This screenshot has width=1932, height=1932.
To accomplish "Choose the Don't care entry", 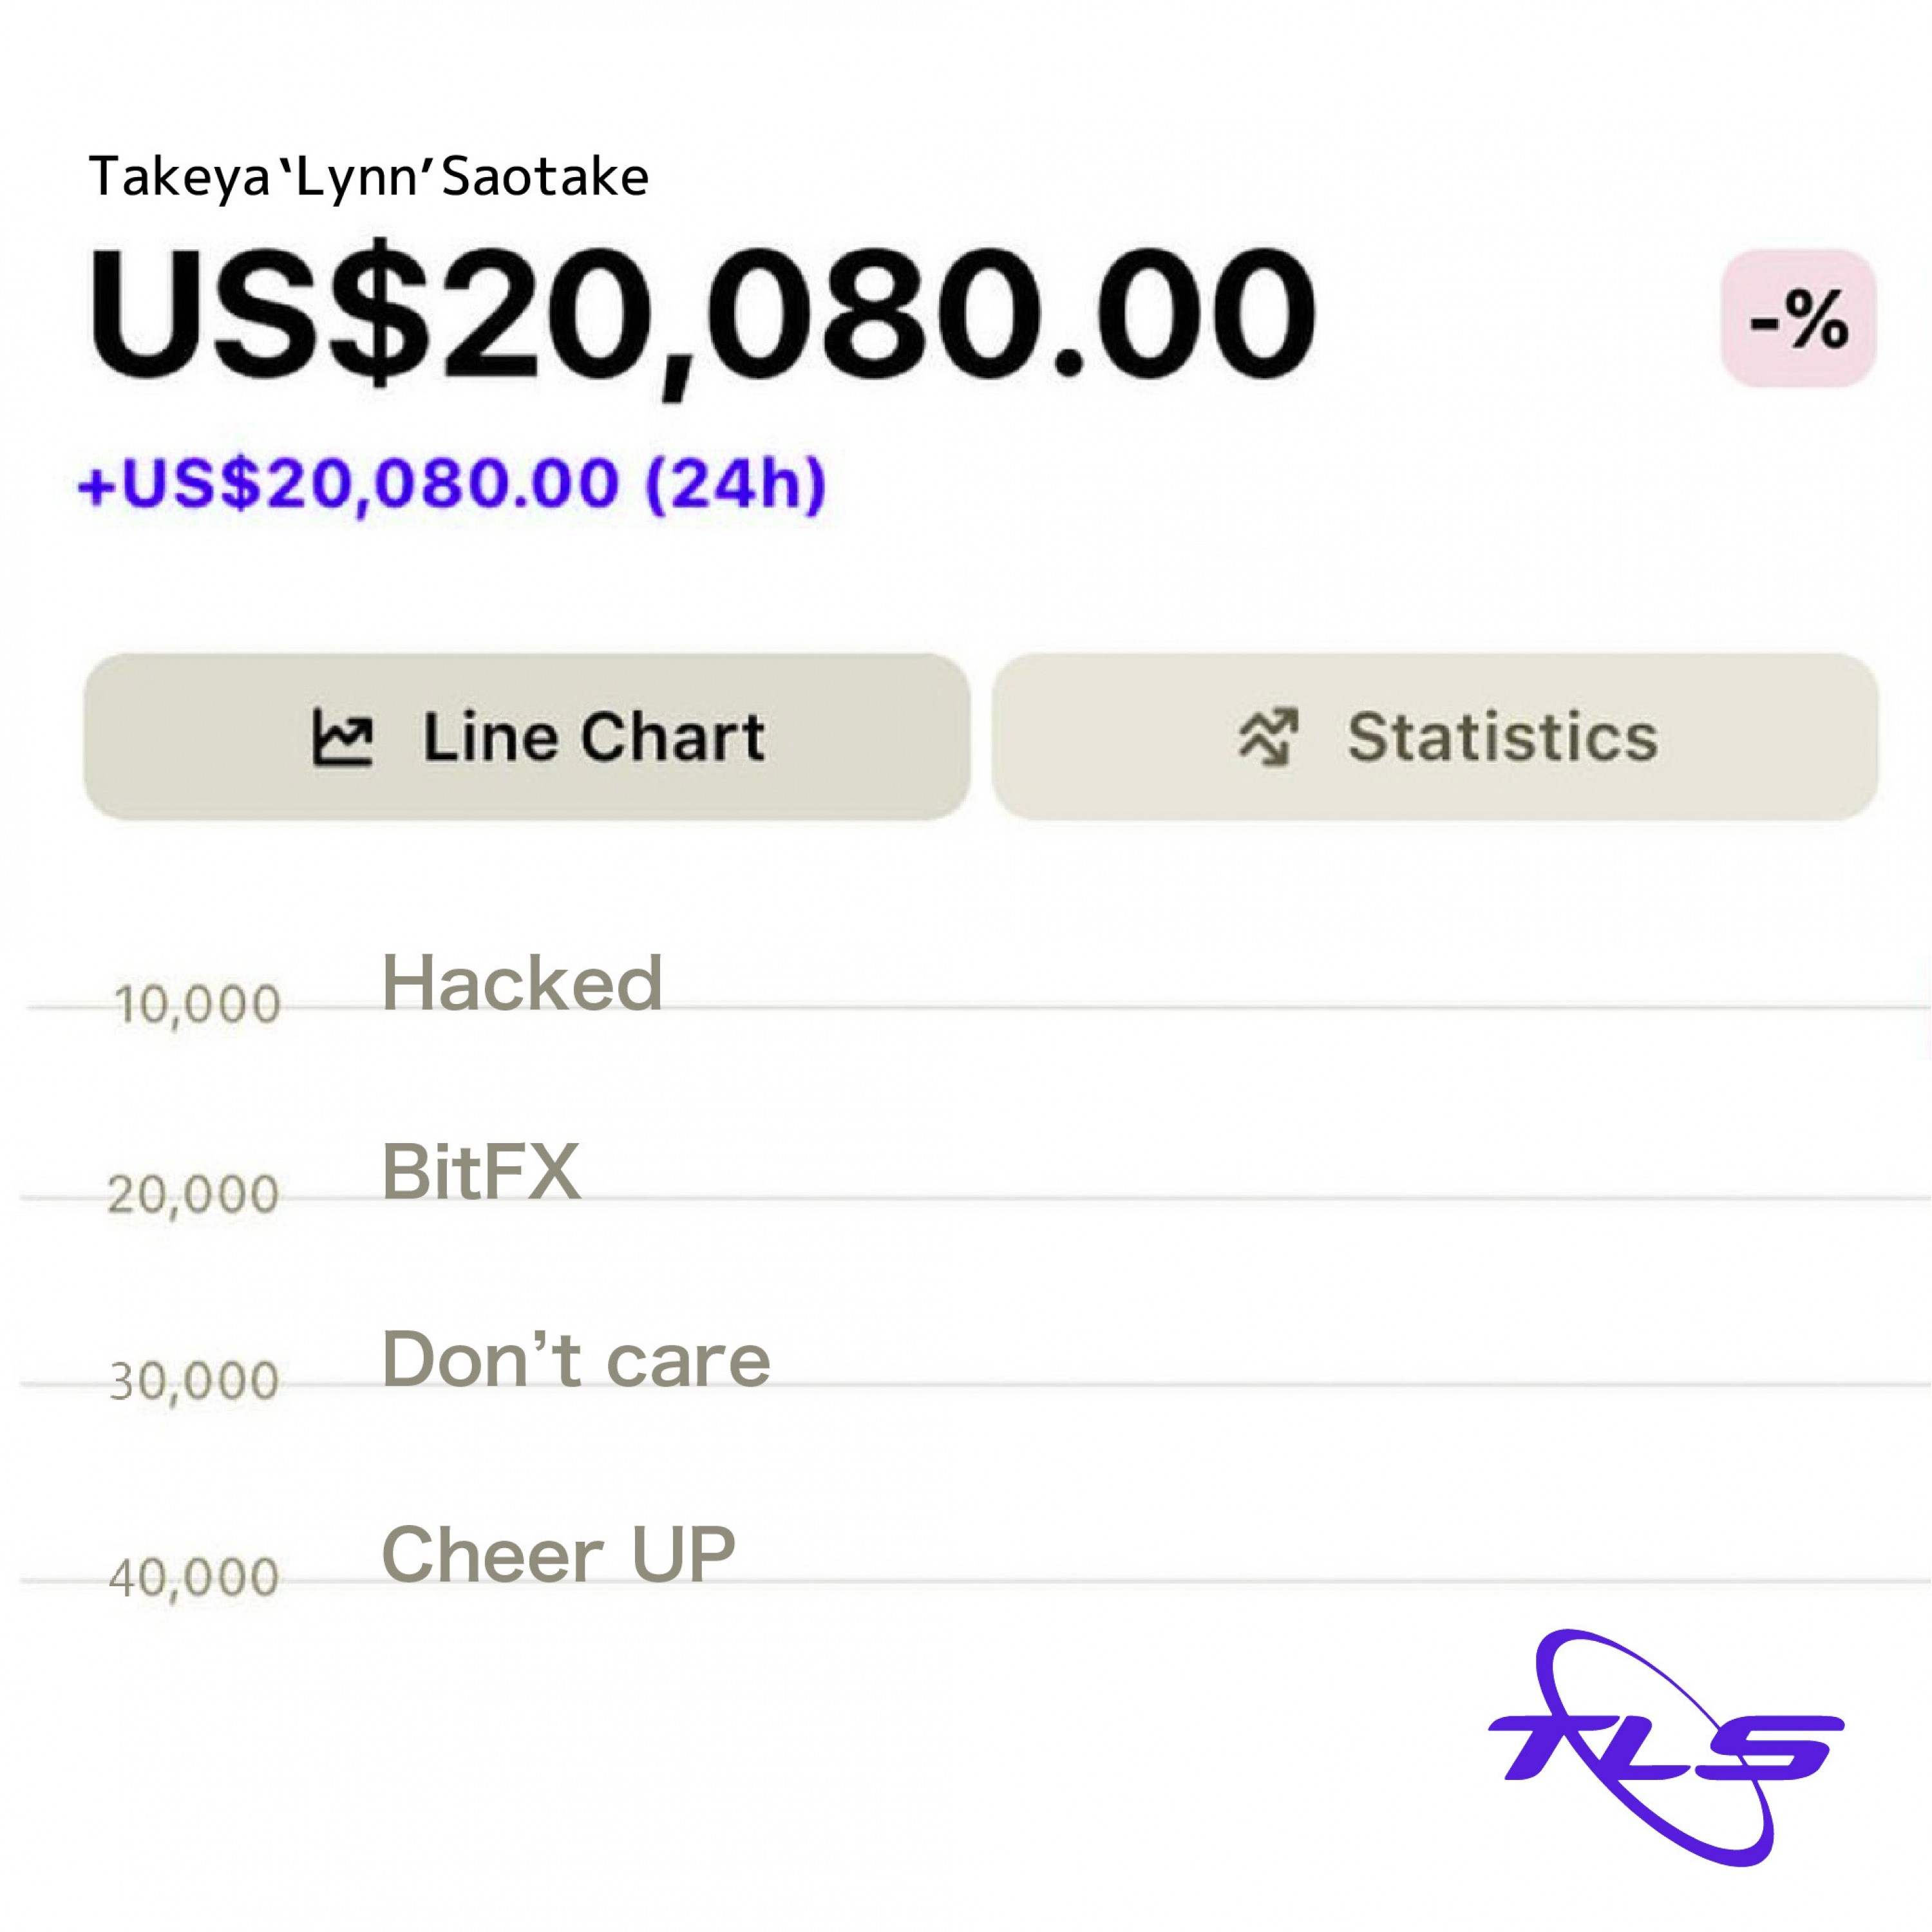I will 576,1360.
